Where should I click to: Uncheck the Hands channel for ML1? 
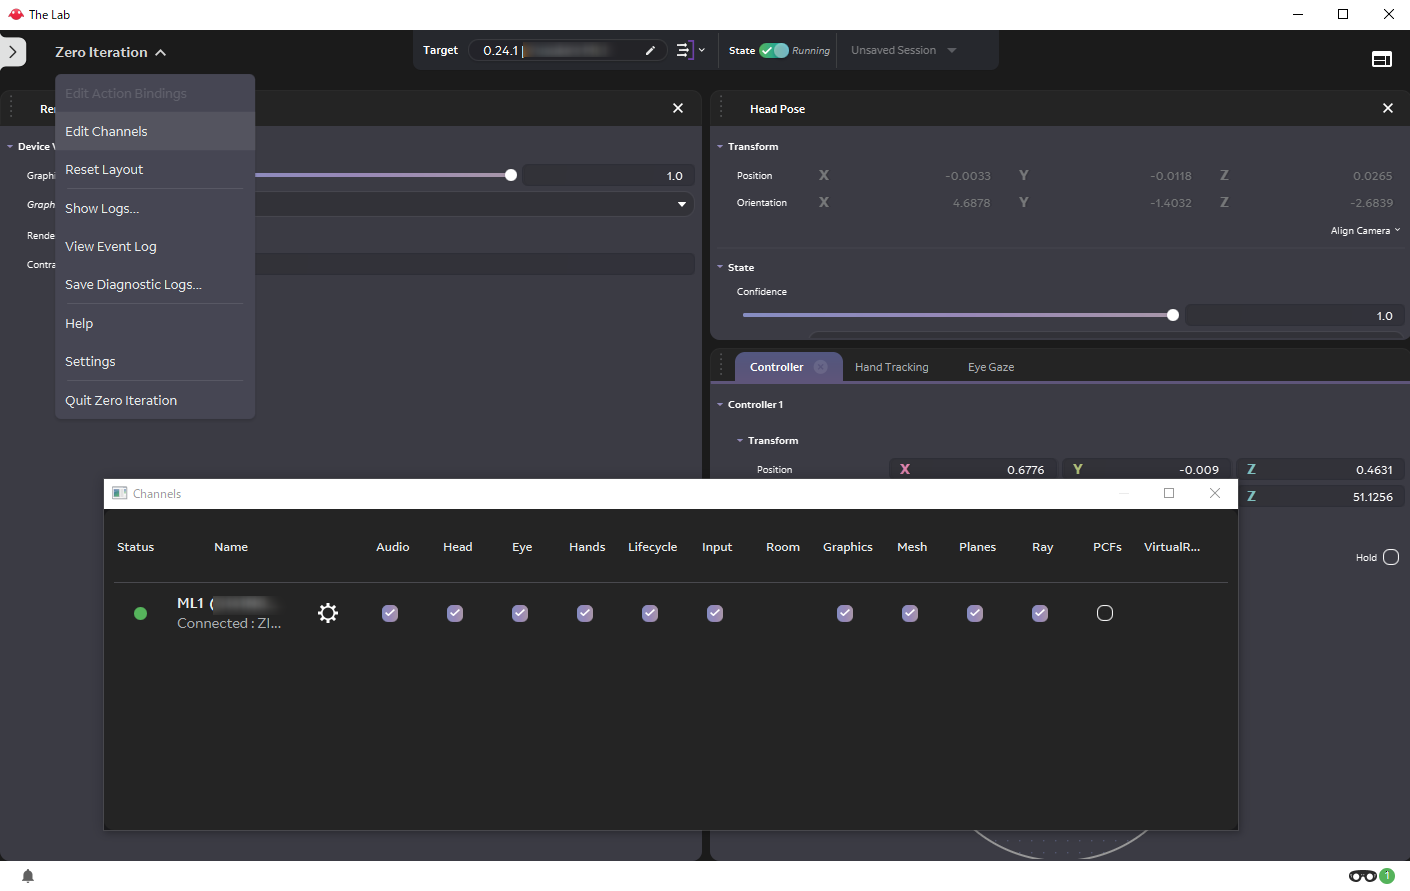tap(585, 613)
